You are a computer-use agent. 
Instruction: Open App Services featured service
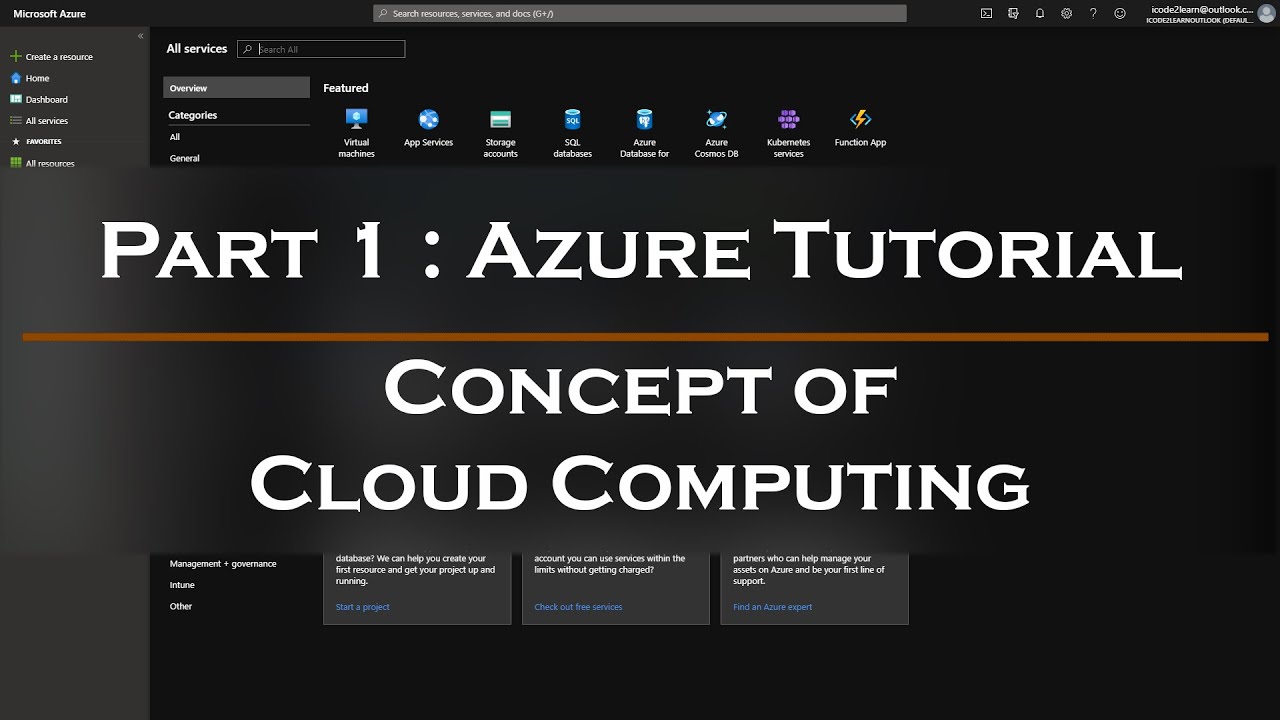(x=429, y=129)
